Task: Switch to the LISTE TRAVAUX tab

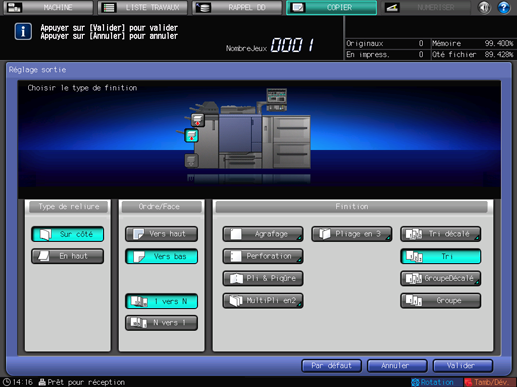Action: [143, 7]
